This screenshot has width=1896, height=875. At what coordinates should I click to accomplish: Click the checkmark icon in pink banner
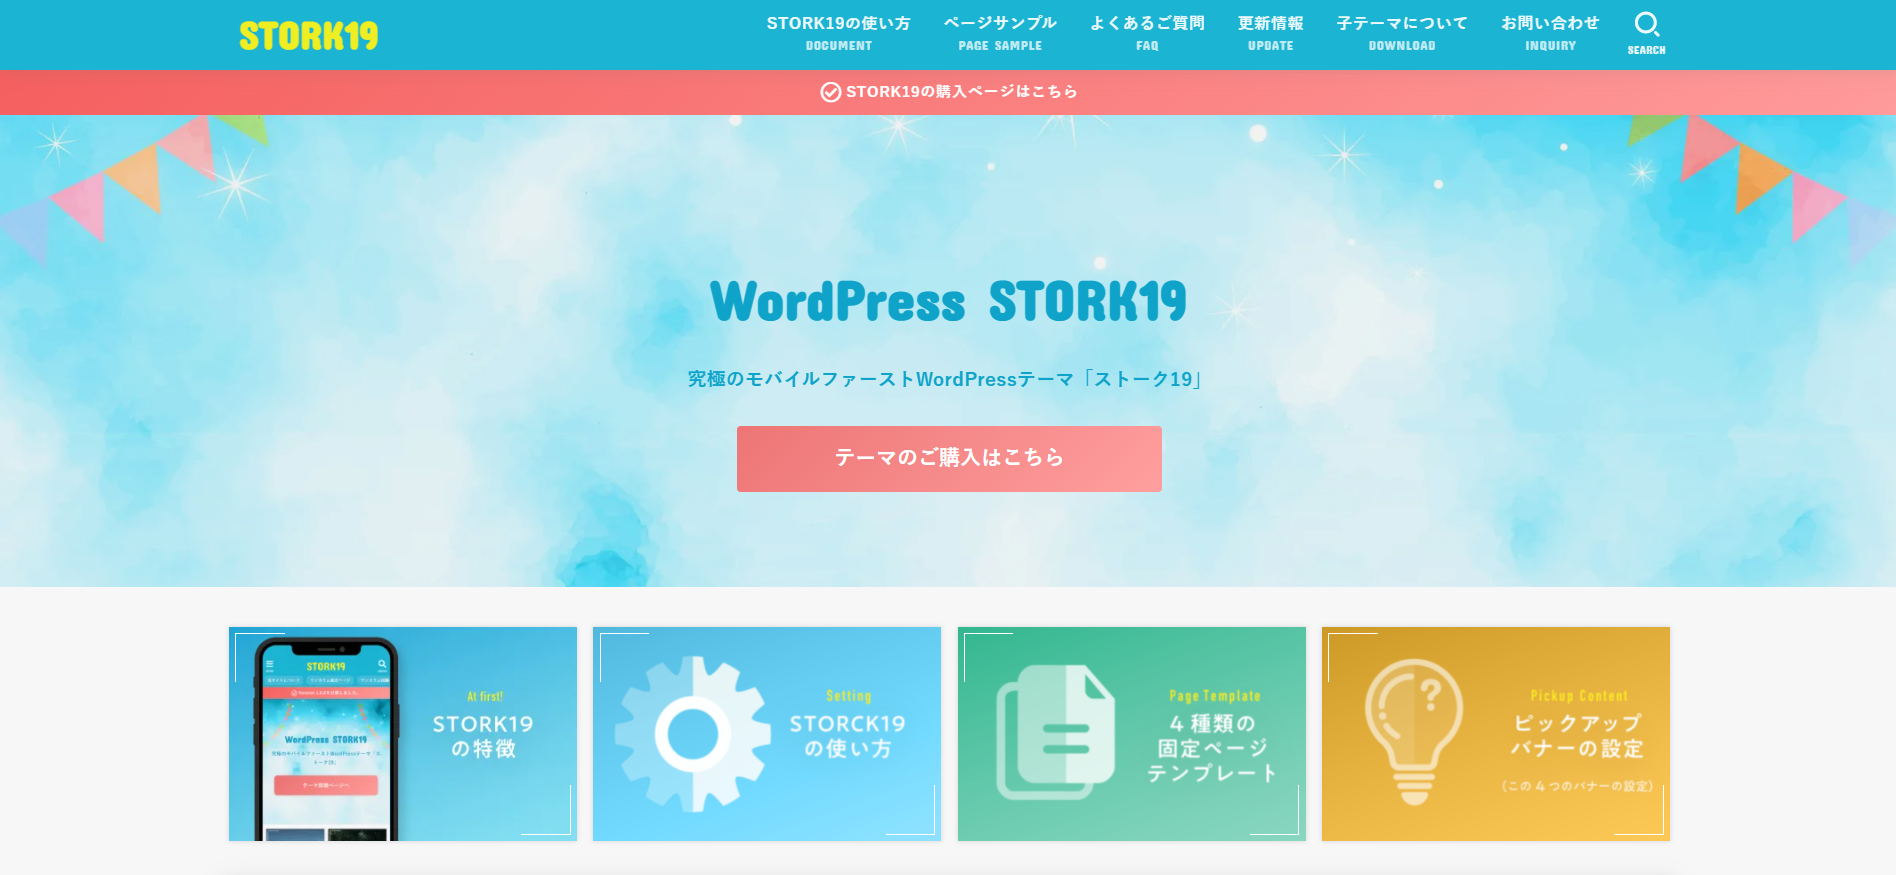pos(830,92)
